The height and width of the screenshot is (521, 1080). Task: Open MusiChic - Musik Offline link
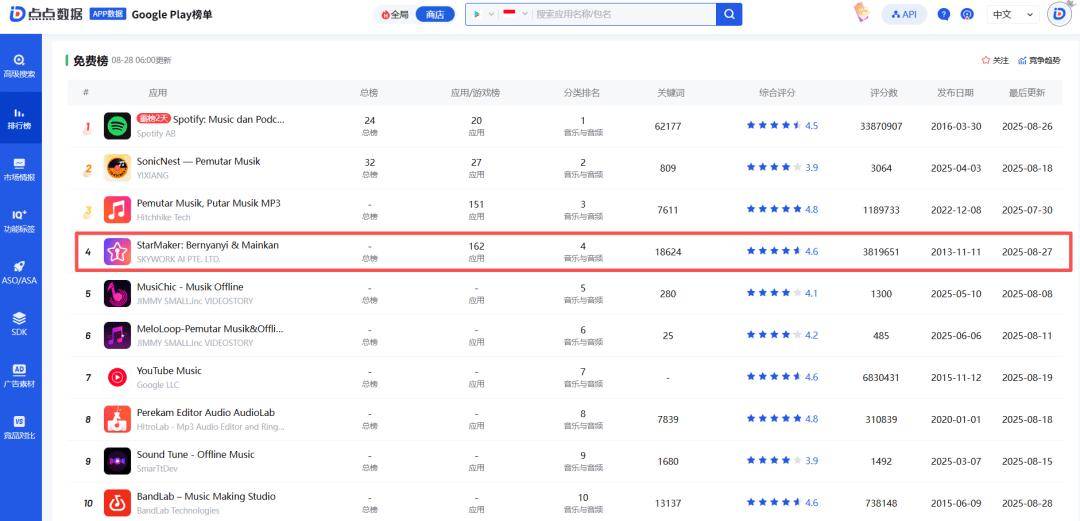pos(189,287)
